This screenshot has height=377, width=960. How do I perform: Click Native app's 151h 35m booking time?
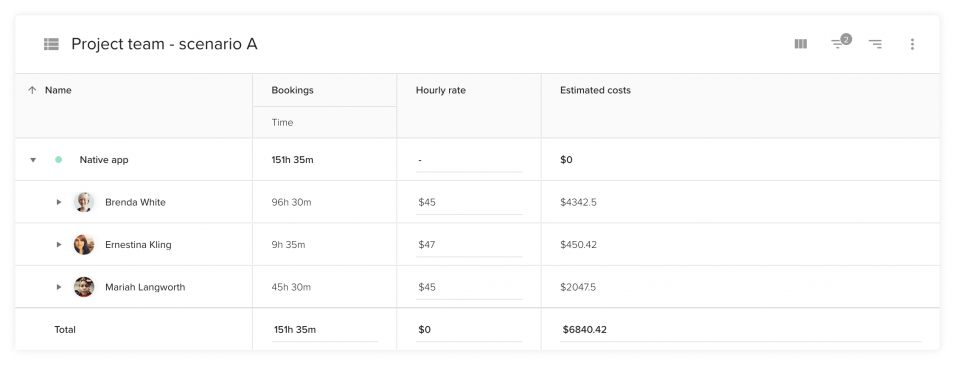click(292, 160)
